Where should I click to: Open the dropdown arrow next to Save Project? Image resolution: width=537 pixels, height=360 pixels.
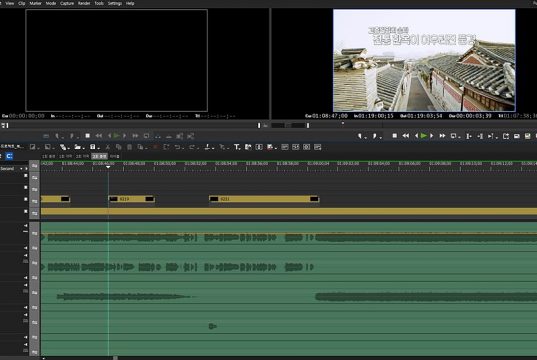click(98, 148)
